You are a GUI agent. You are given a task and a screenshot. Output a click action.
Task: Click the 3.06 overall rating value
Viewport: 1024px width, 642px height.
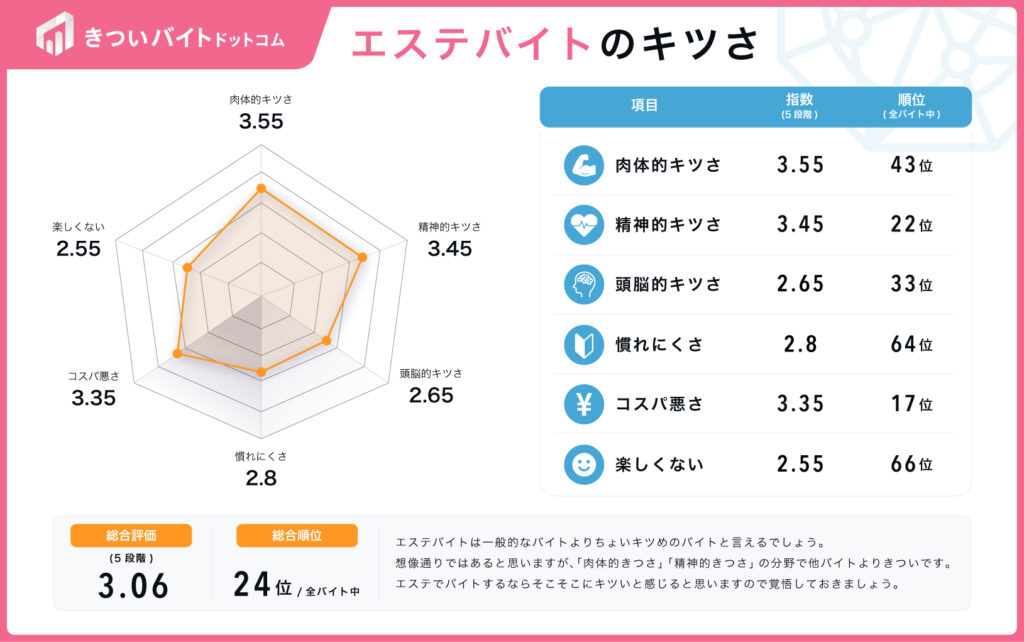tap(133, 586)
